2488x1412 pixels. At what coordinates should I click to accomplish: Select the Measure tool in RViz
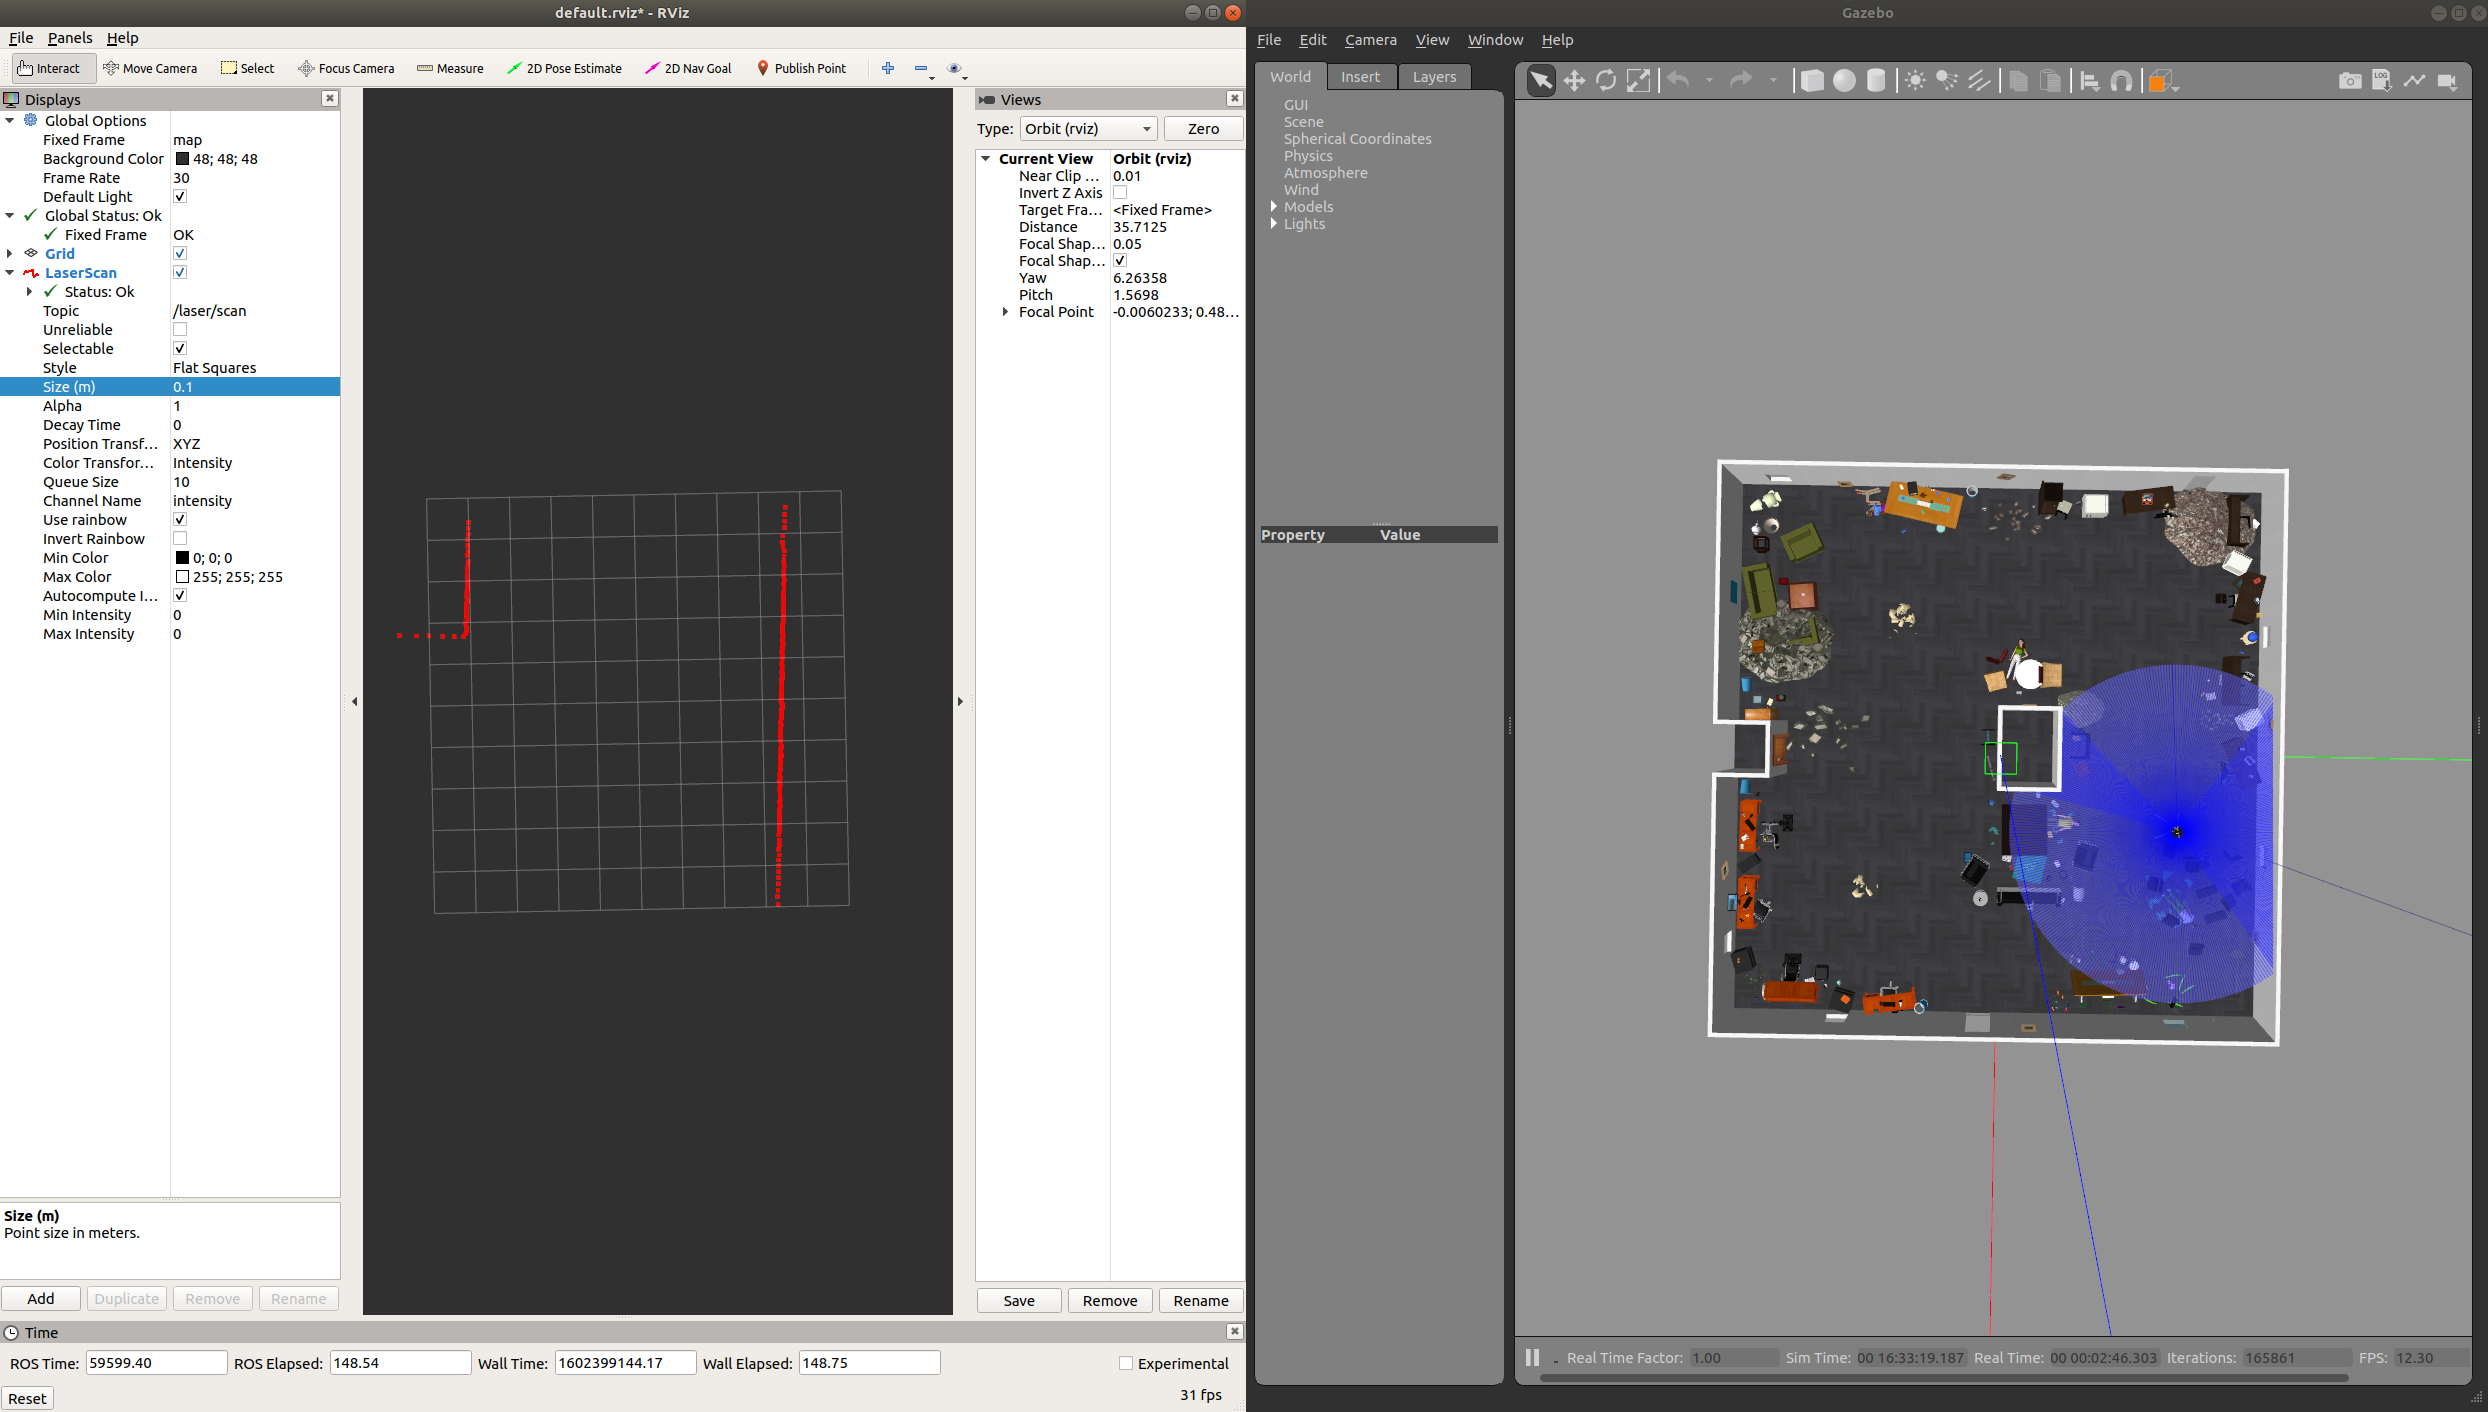point(450,68)
